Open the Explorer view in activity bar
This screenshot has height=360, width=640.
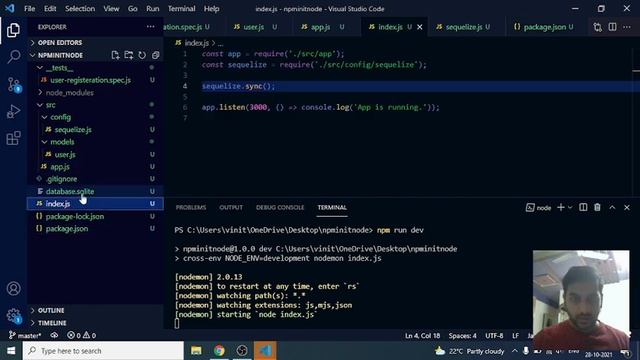click(13, 30)
